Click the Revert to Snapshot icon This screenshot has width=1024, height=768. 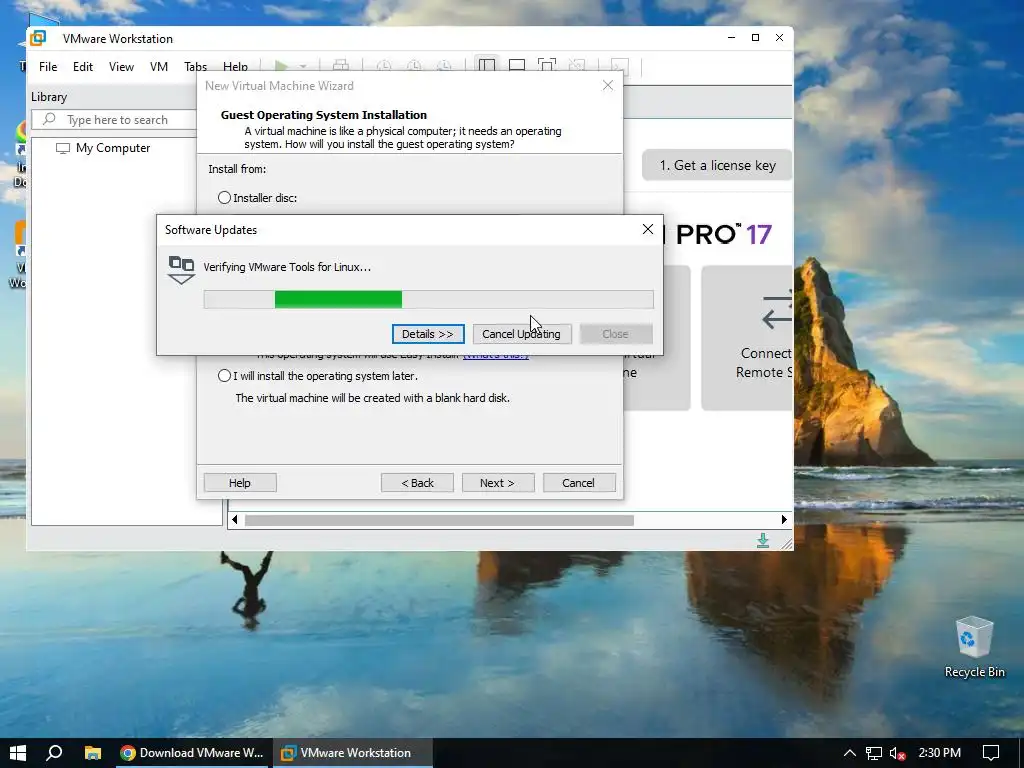click(x=414, y=65)
